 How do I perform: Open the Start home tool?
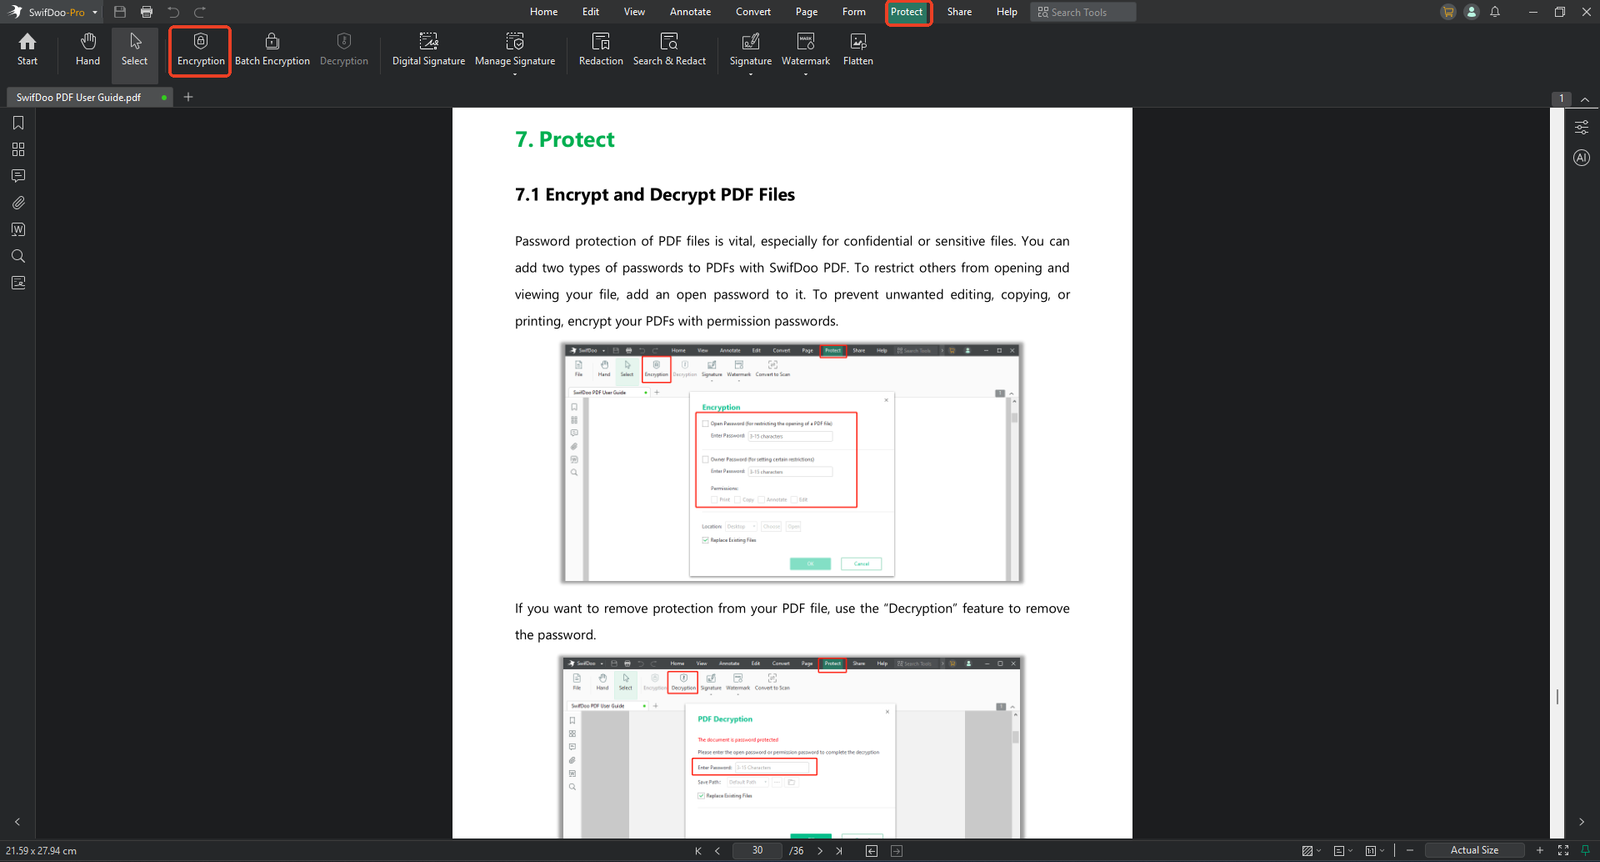27,49
